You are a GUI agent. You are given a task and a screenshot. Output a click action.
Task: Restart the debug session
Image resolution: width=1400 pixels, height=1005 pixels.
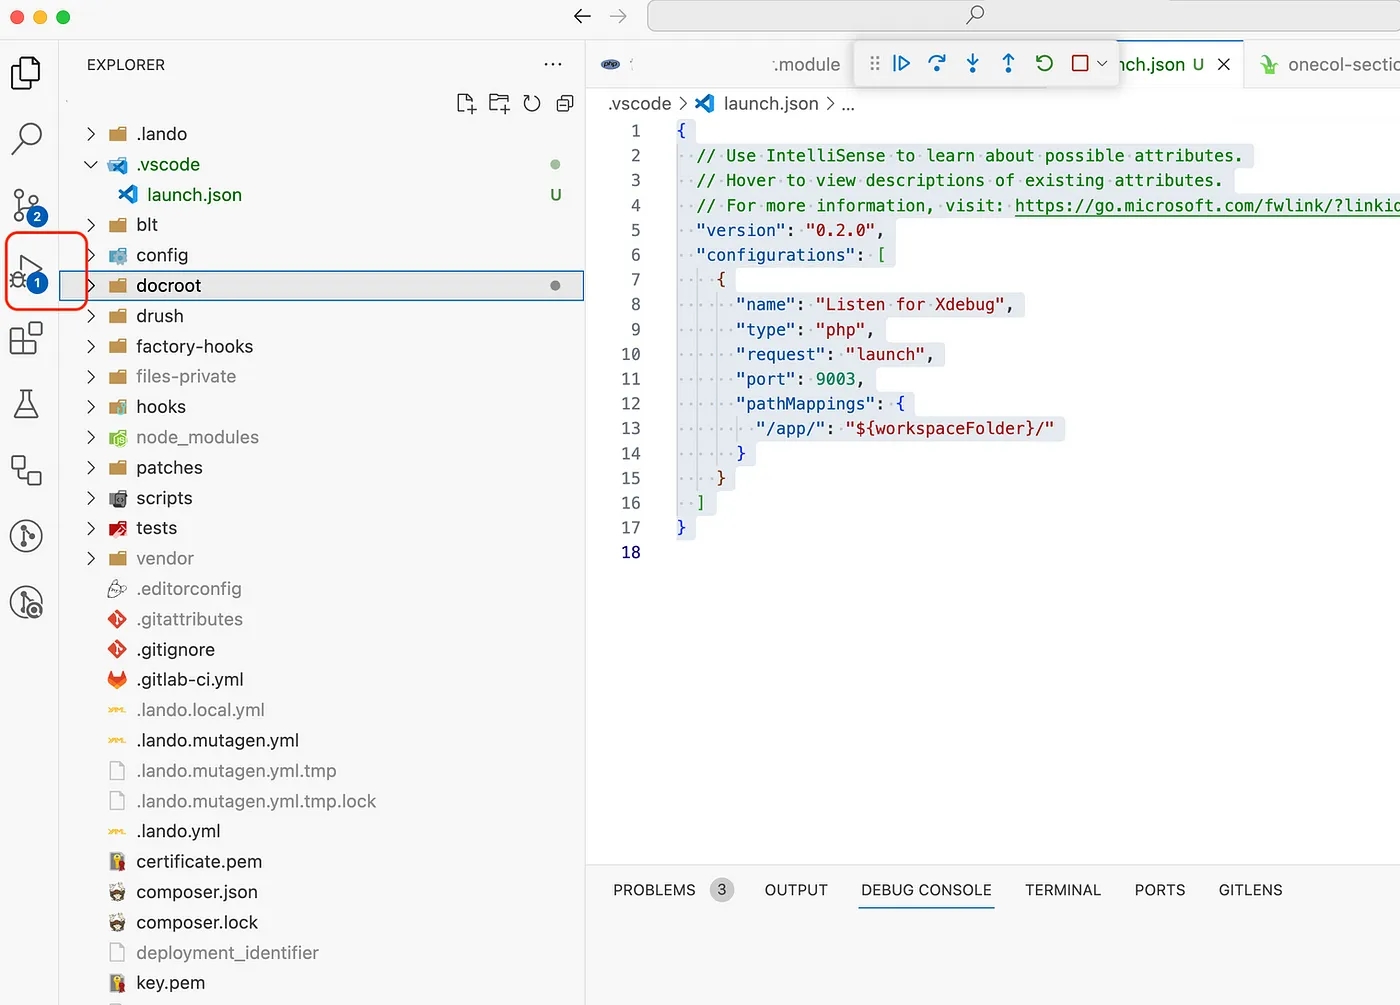(1044, 63)
